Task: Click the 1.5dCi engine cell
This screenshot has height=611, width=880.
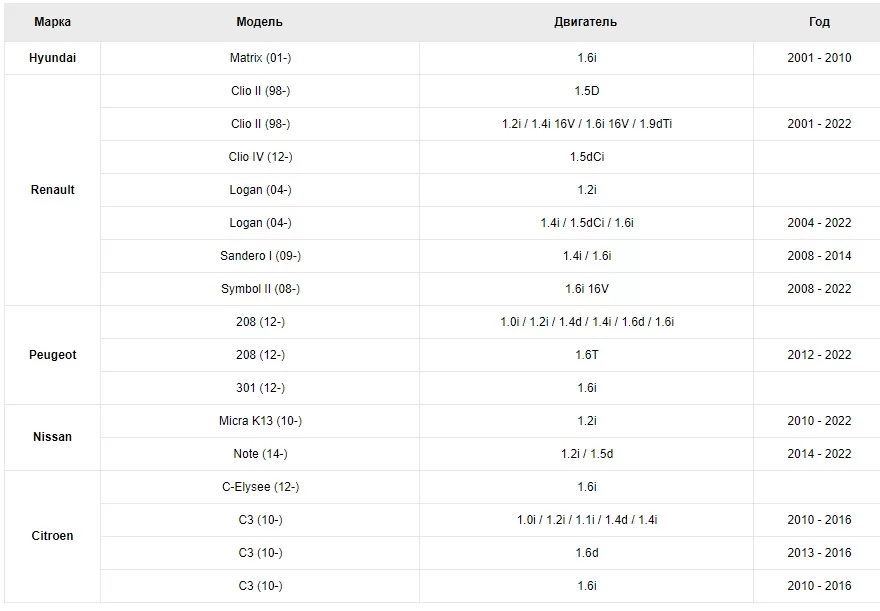Action: (x=586, y=157)
